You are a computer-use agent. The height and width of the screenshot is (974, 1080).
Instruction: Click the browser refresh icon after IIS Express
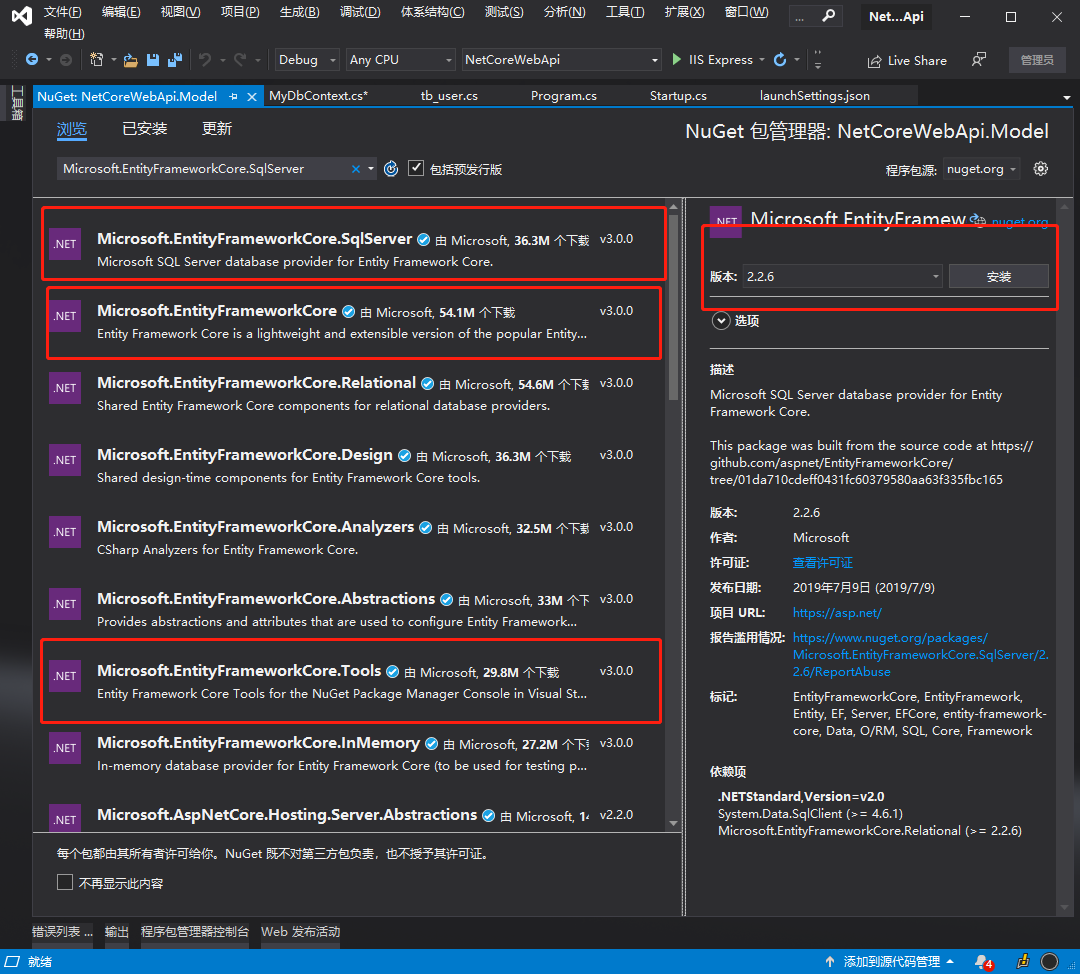(780, 60)
